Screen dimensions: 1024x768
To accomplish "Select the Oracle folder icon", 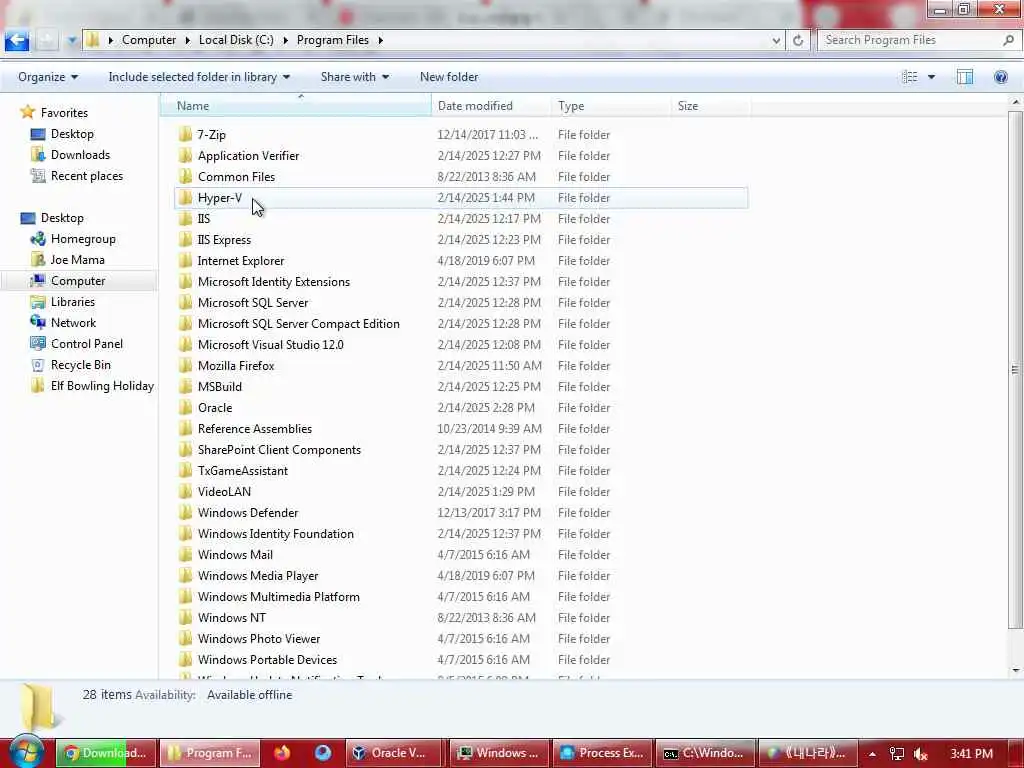I will click(185, 408).
